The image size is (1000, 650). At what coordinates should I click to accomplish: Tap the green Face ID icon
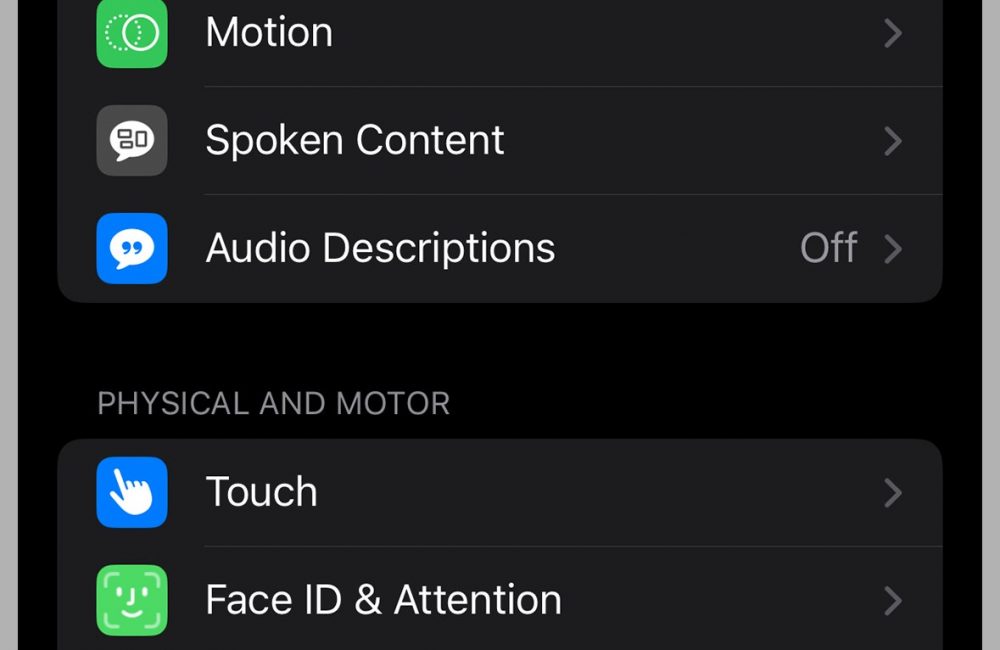[132, 600]
